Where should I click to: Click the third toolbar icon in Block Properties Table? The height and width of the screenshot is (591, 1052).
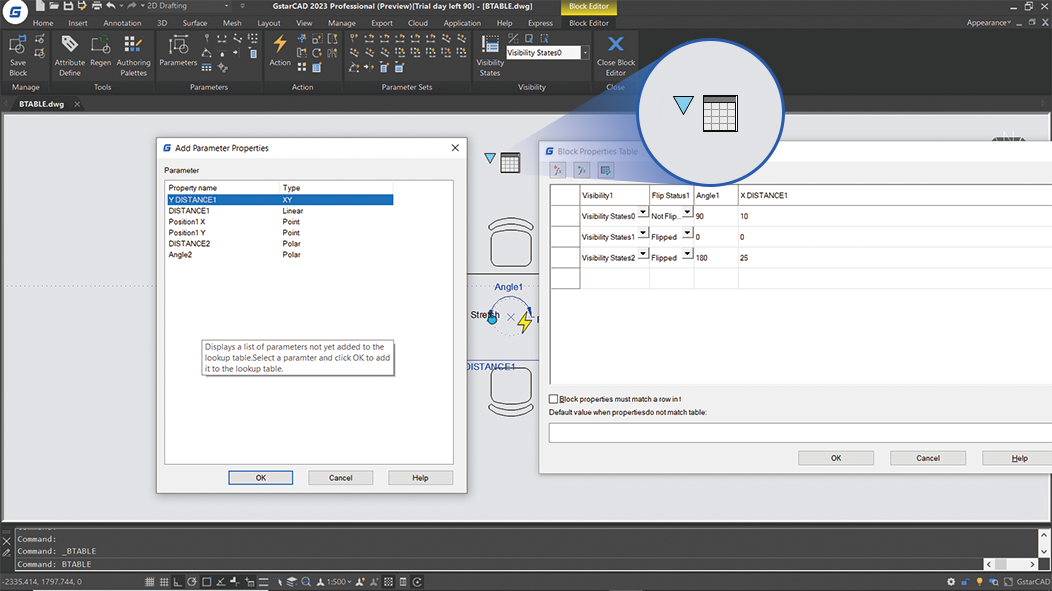605,170
